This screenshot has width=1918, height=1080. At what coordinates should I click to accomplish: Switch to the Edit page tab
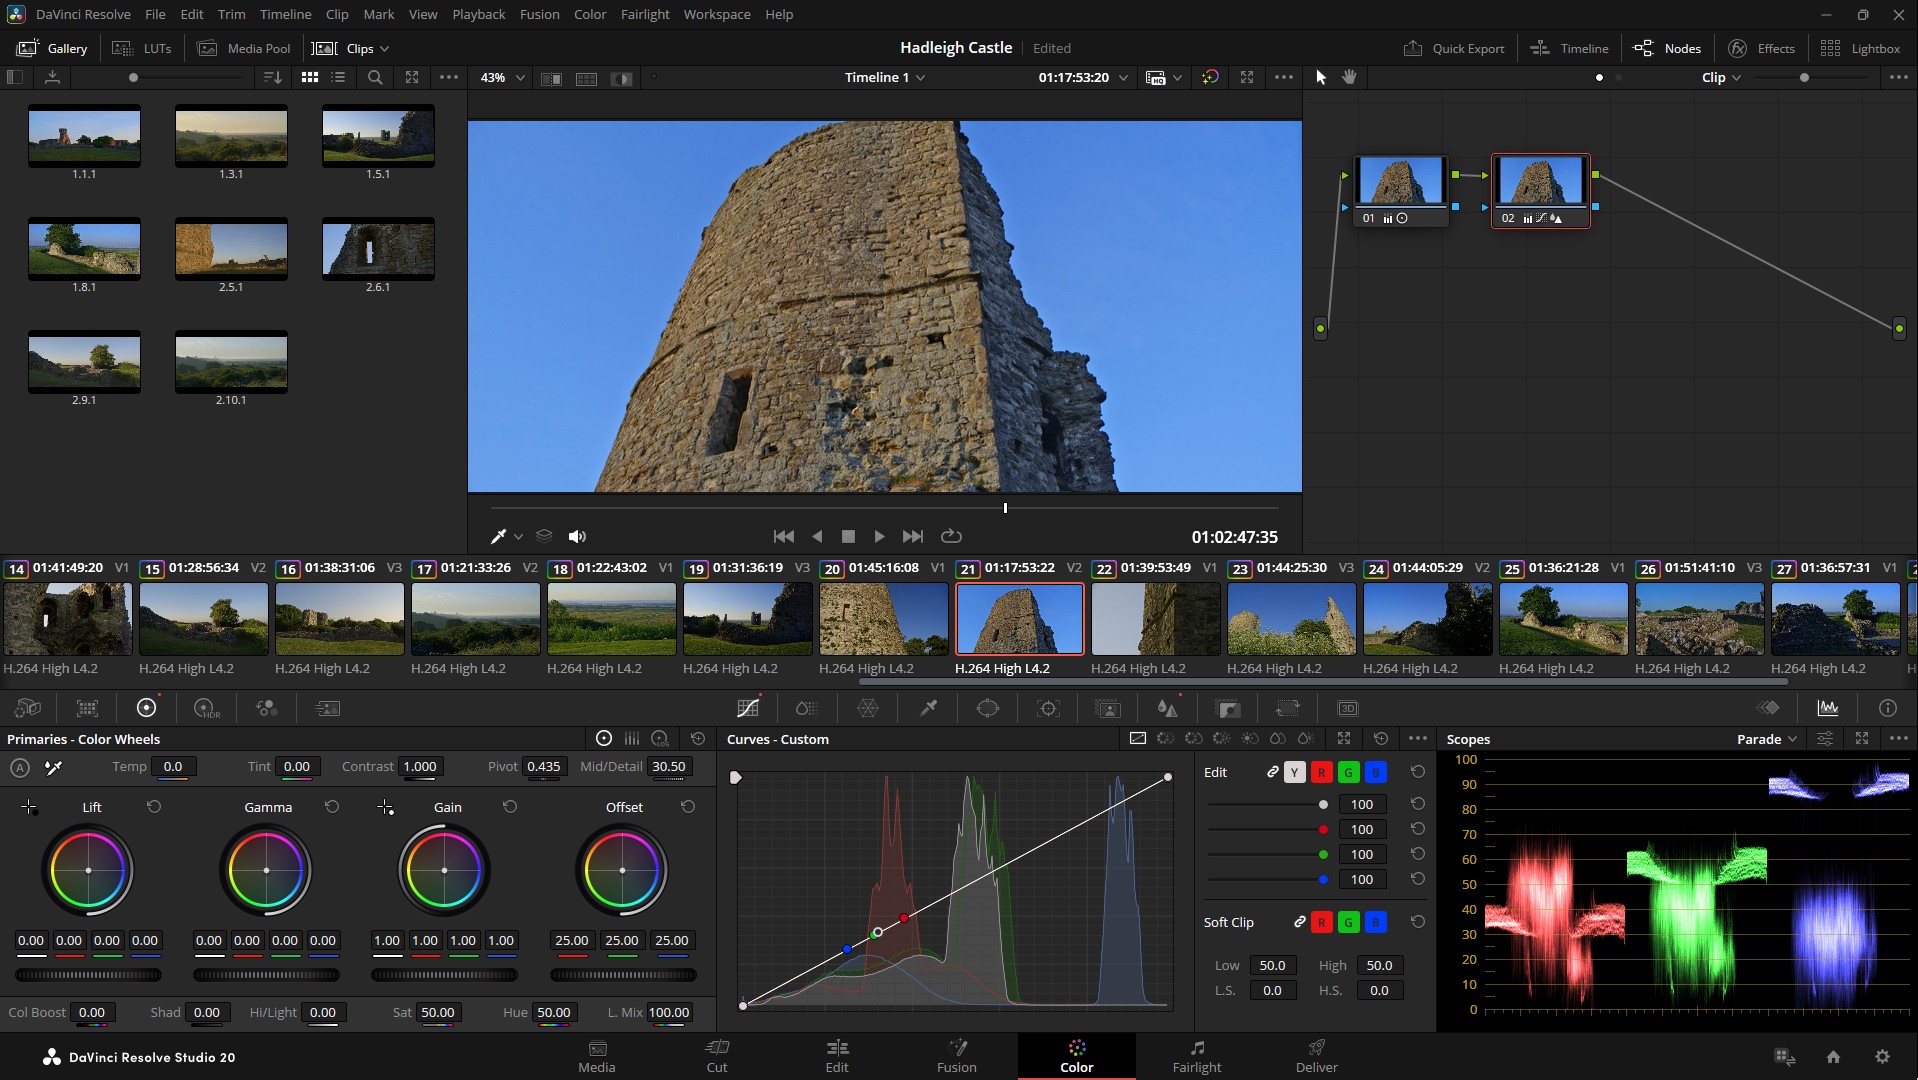[837, 1056]
